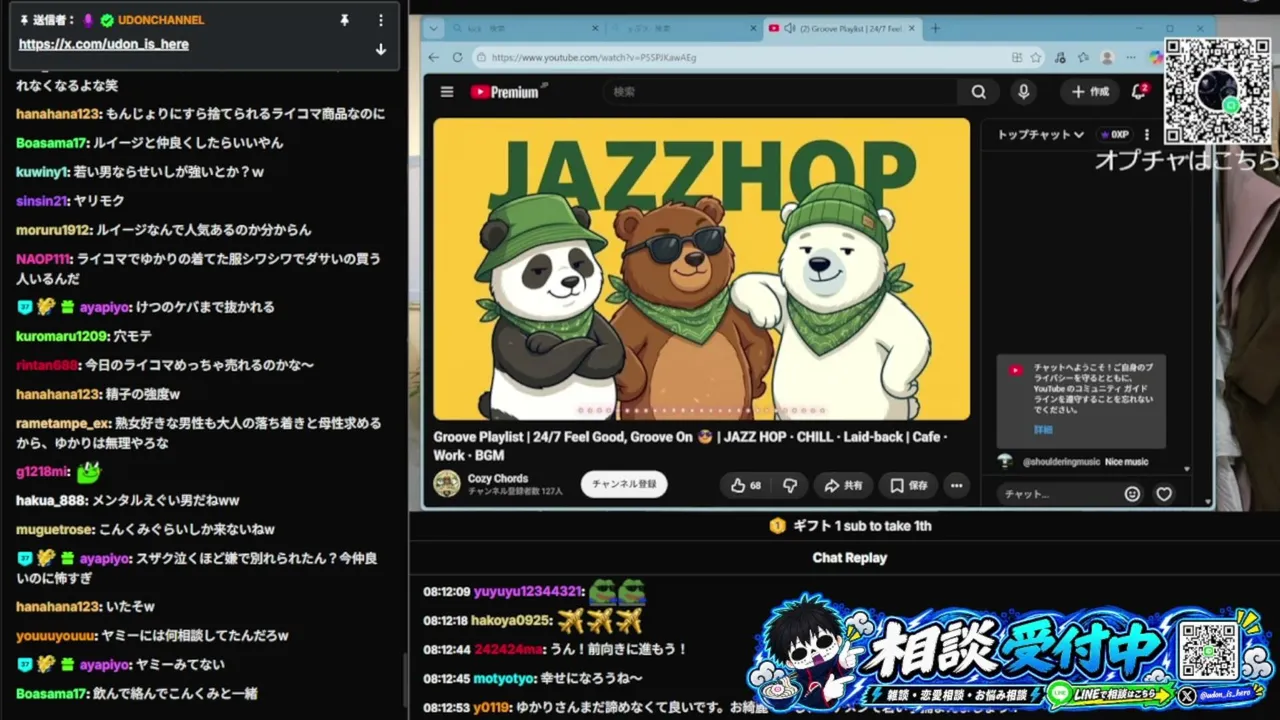Like the video with thumbs up
1280x720 pixels.
746,485
